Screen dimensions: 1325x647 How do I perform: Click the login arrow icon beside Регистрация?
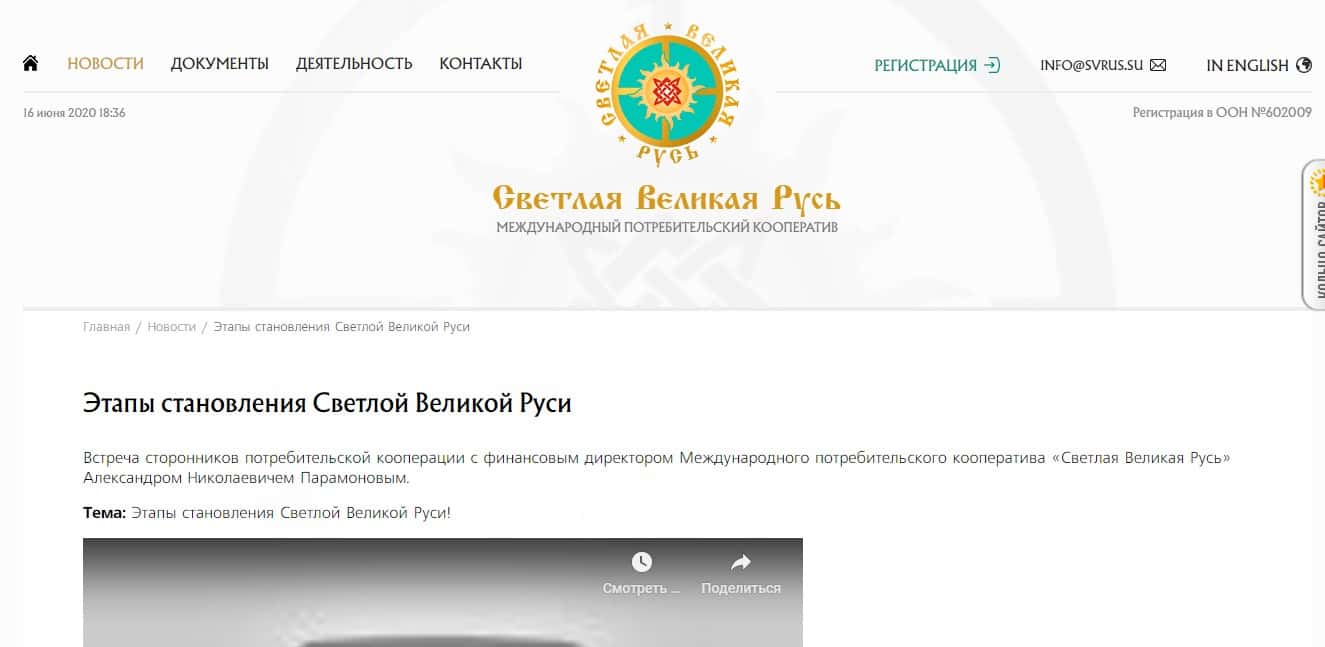992,65
